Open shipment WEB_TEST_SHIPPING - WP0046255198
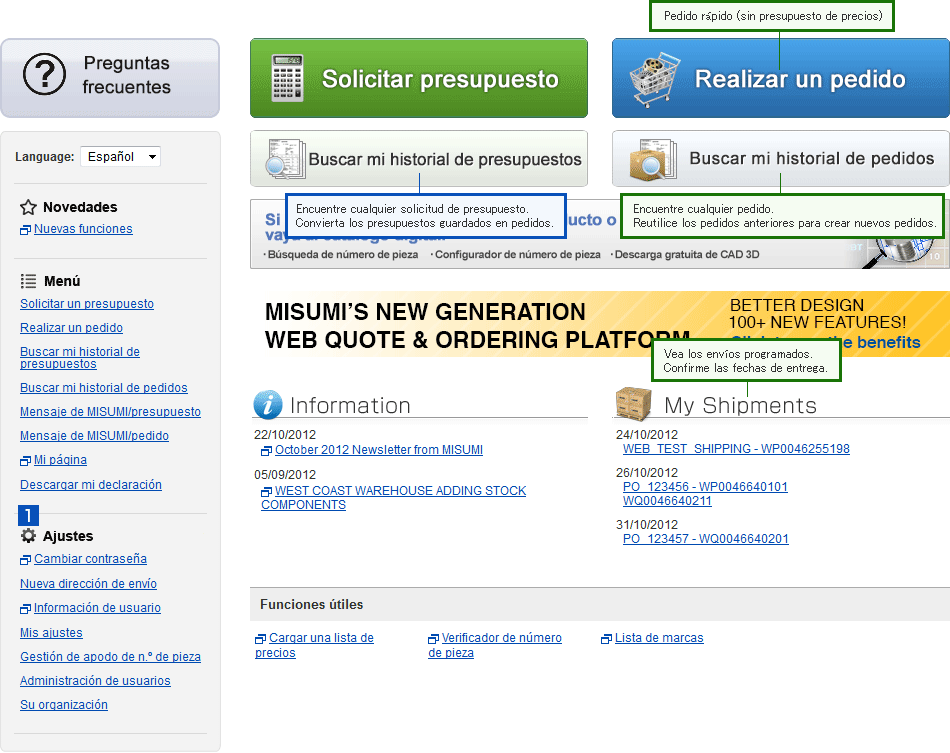 pos(736,449)
